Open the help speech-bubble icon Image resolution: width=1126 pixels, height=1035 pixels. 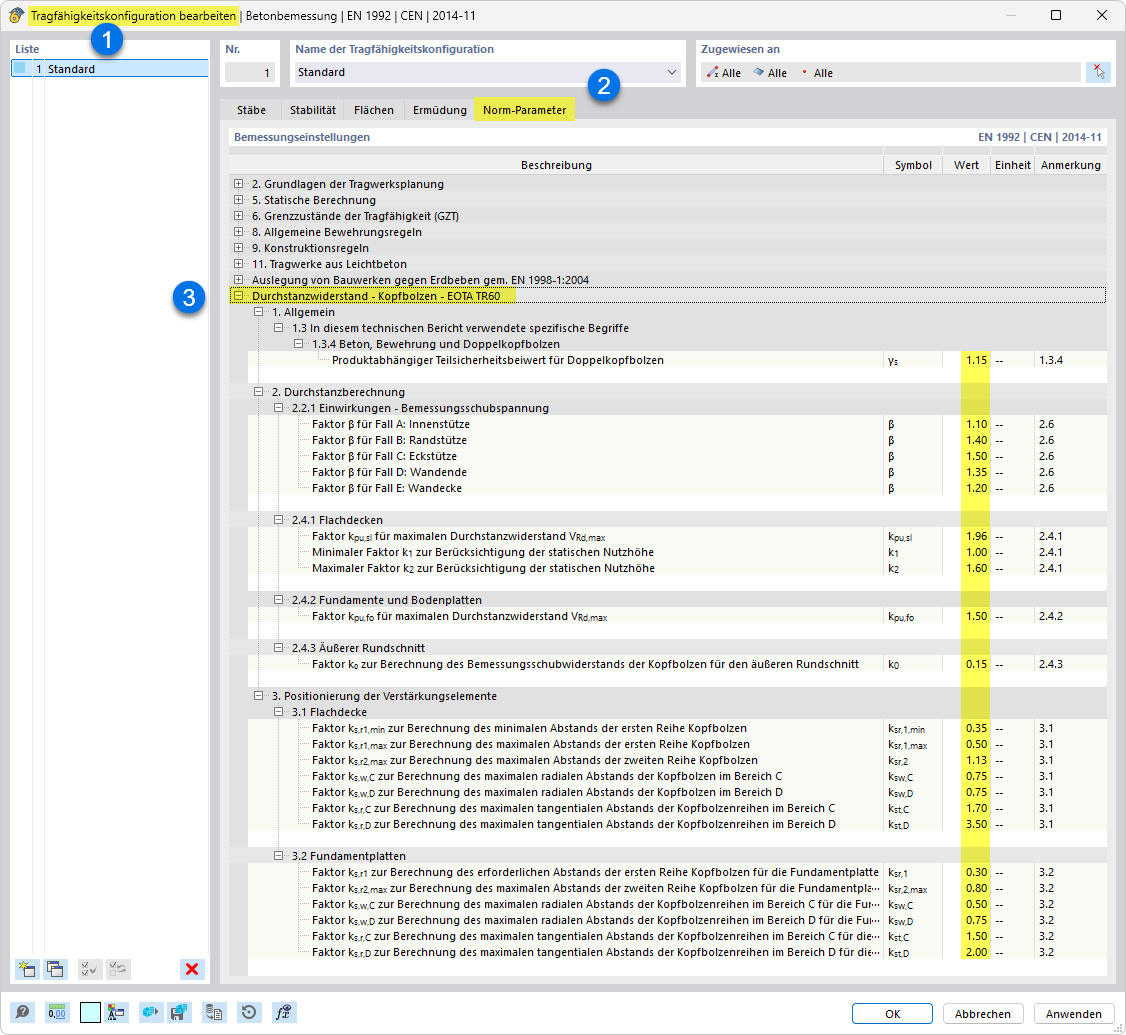(x=22, y=1013)
